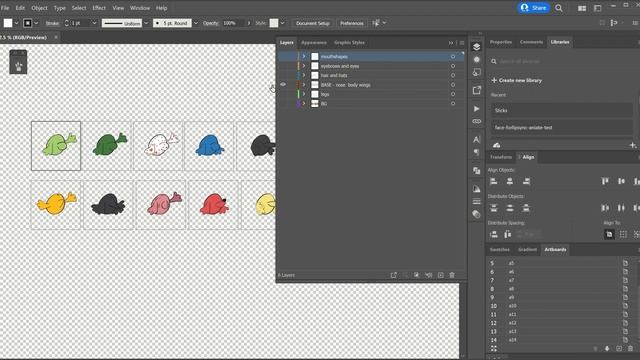Open the Edit menu
This screenshot has width=640, height=360.
tap(20, 8)
